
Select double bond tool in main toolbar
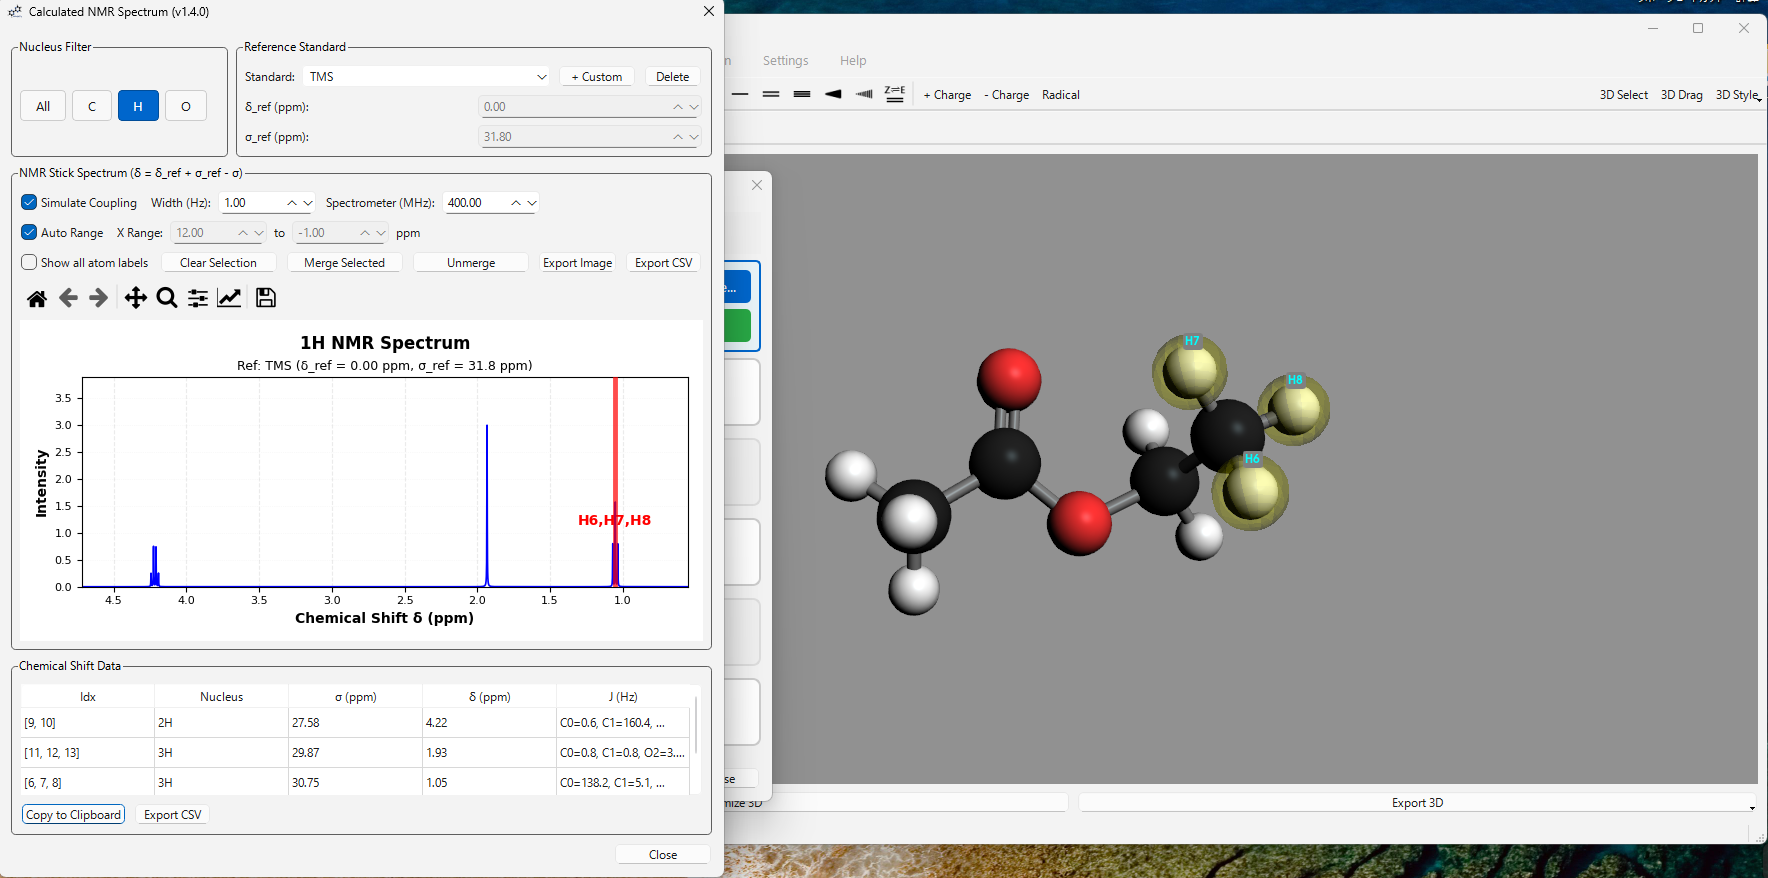pyautogui.click(x=771, y=95)
